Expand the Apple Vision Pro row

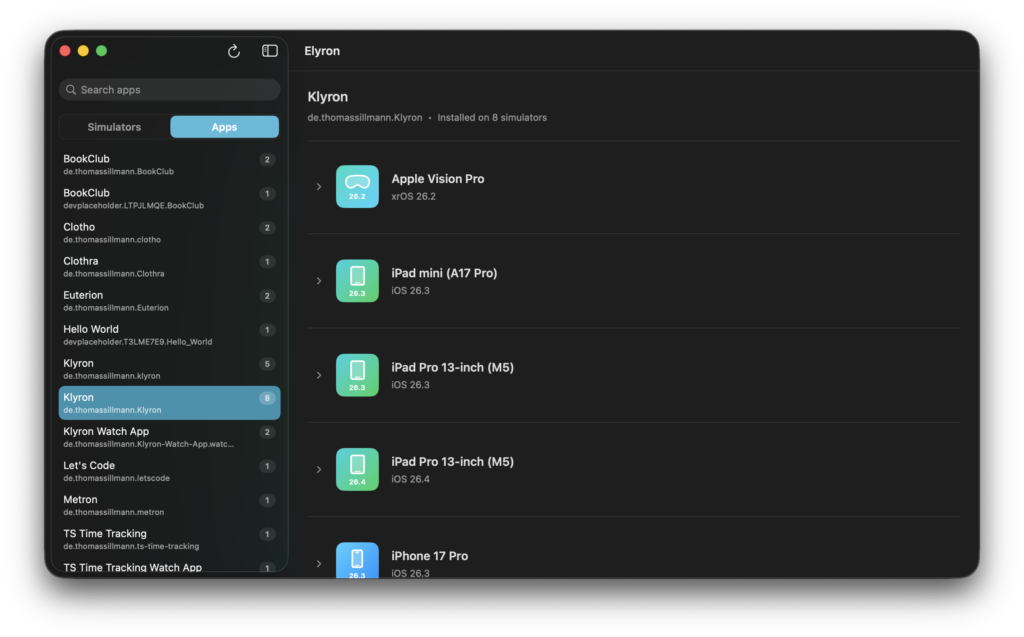pos(319,187)
